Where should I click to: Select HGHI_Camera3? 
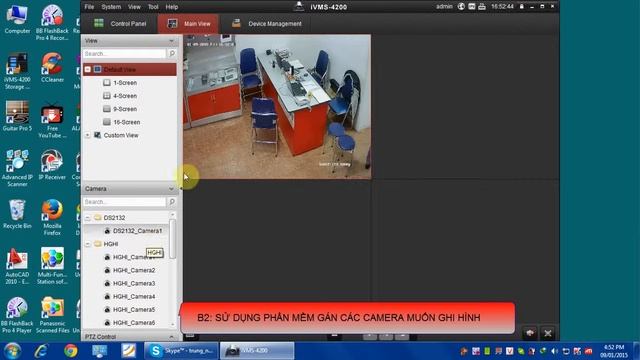click(x=134, y=283)
